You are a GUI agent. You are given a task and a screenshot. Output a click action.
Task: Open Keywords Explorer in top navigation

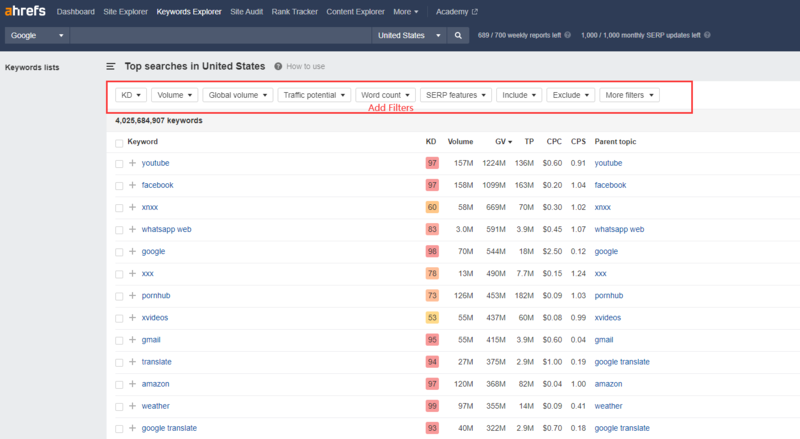click(x=189, y=12)
